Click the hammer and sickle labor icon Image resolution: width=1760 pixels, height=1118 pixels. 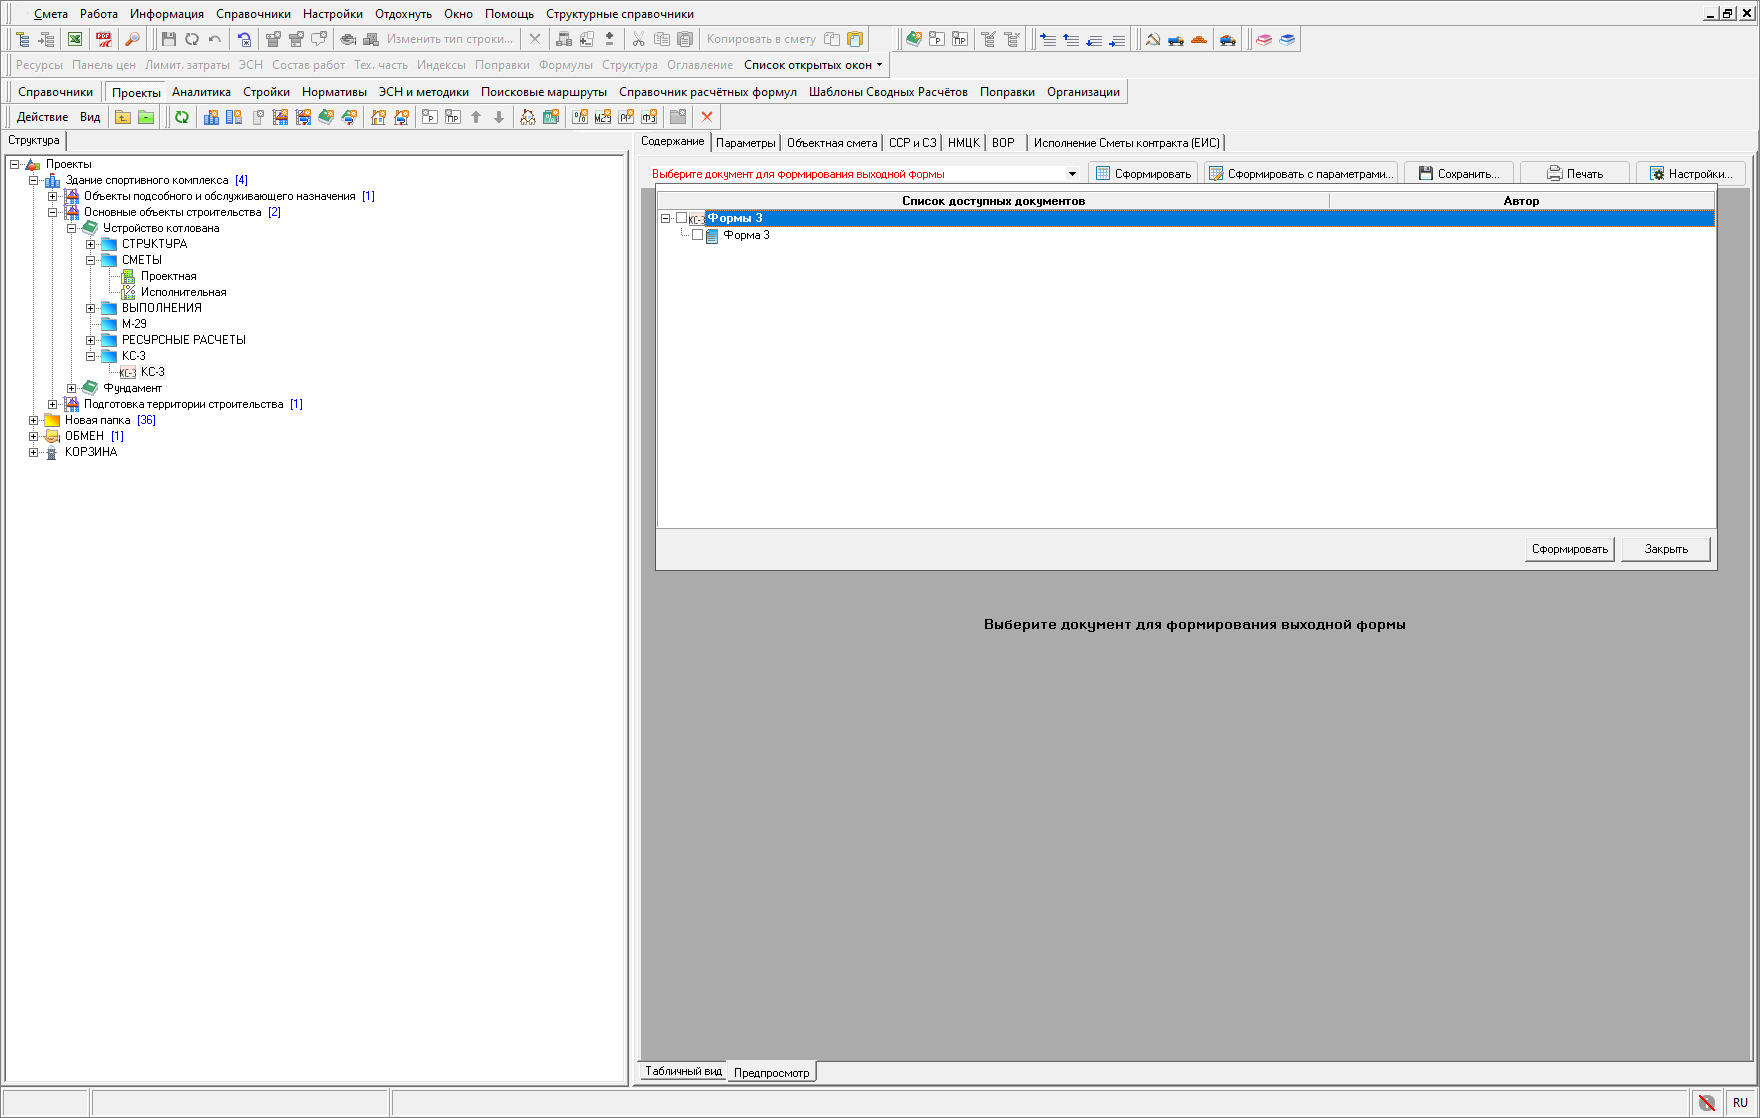coord(1153,39)
